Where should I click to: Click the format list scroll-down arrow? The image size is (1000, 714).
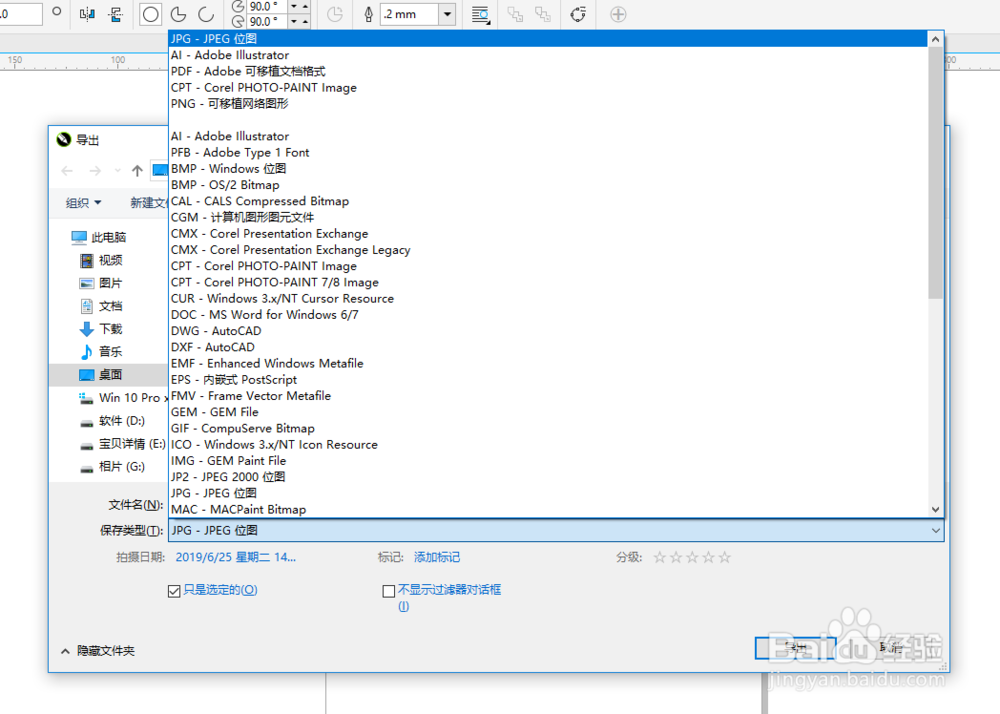[936, 509]
